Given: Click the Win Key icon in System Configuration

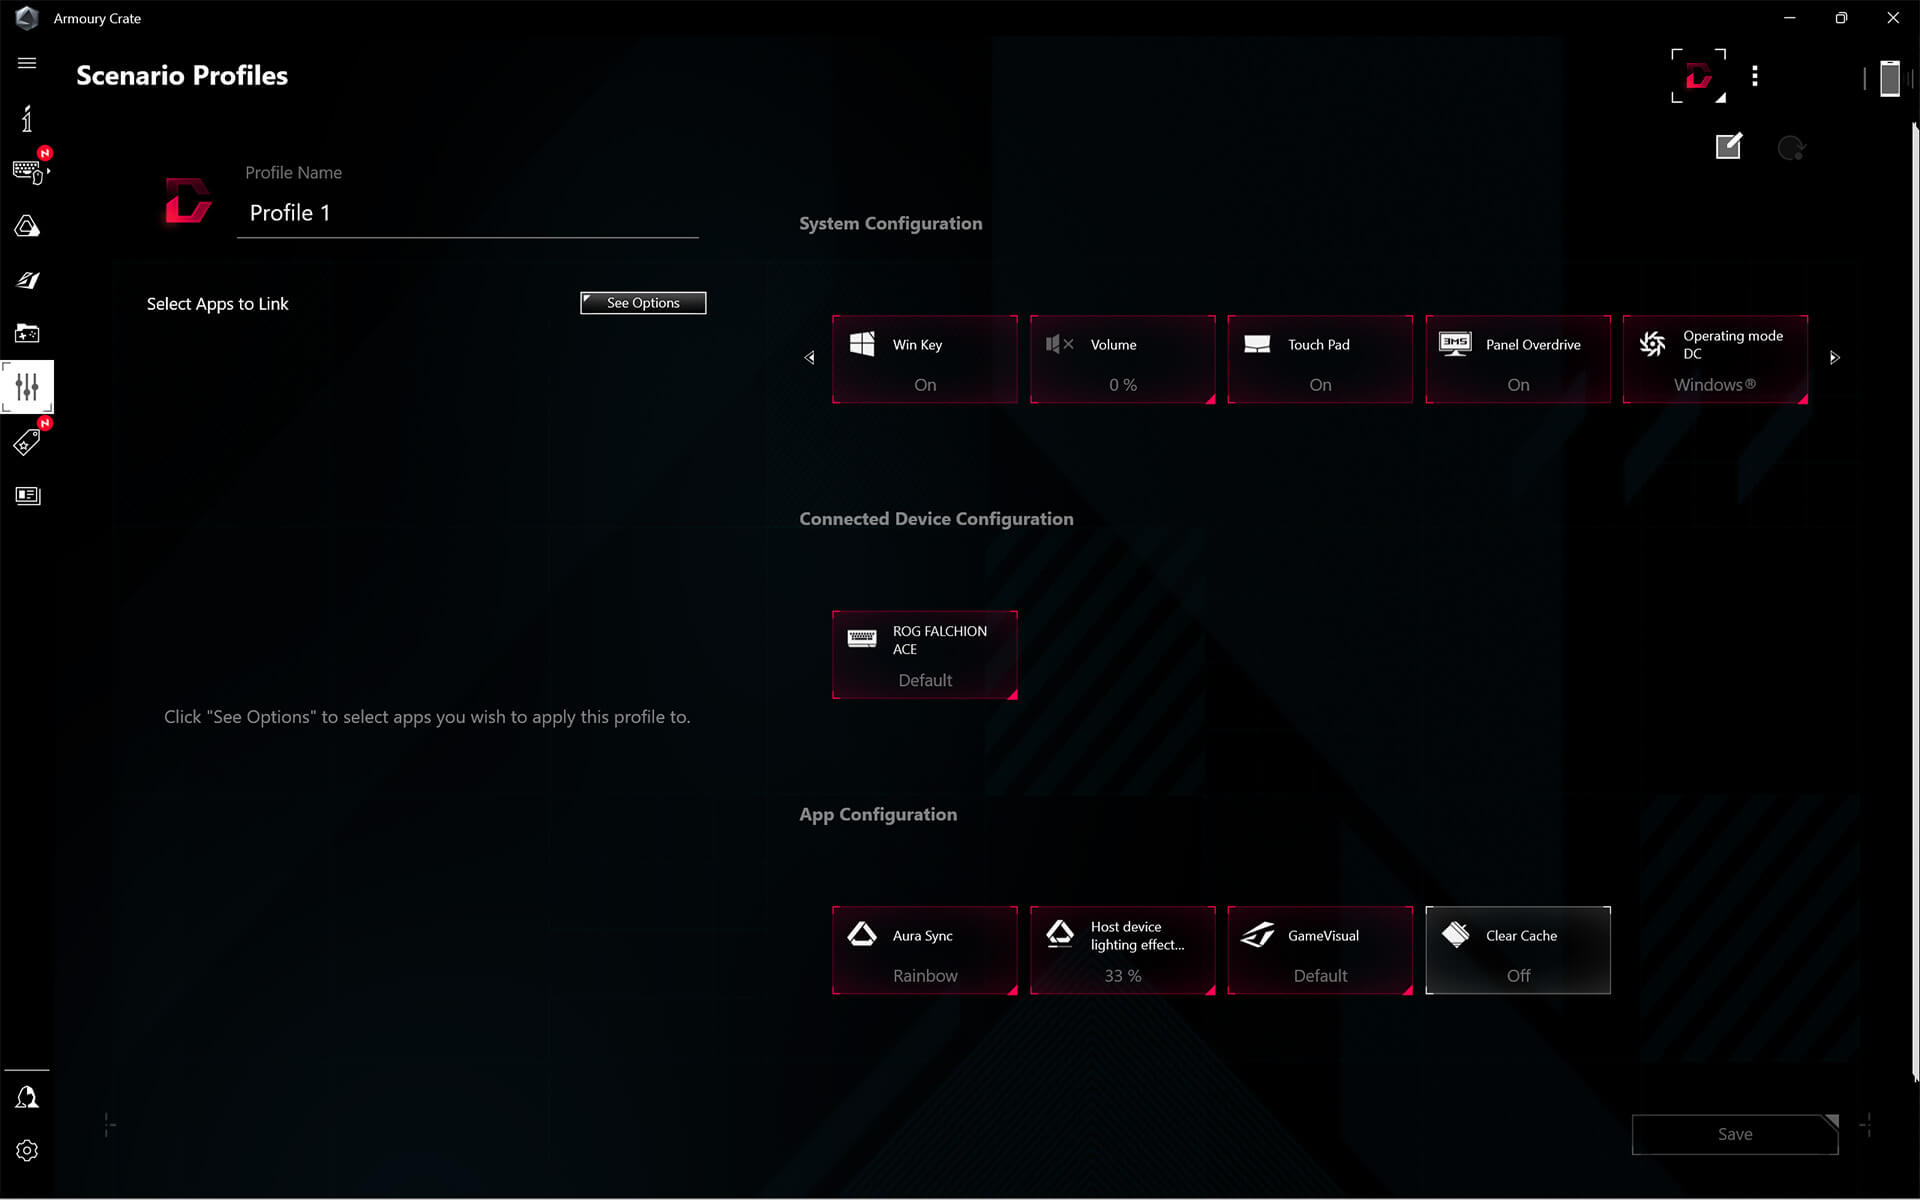Looking at the screenshot, I should [x=860, y=344].
